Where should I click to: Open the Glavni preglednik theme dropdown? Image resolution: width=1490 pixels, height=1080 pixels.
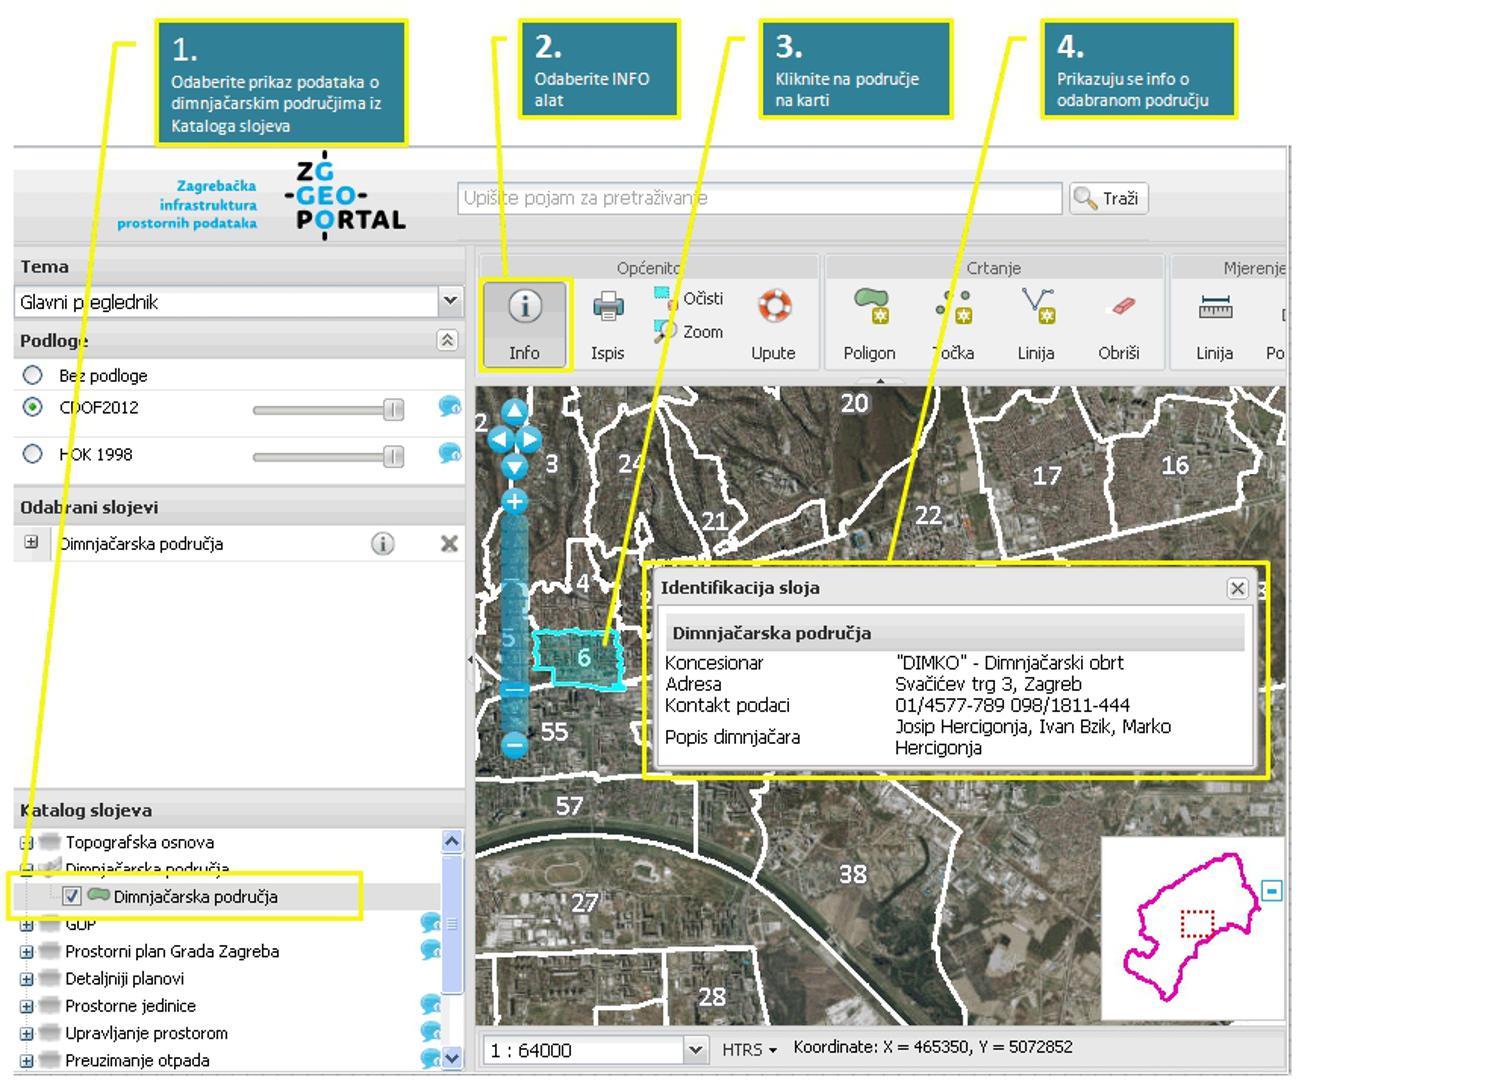(x=450, y=301)
